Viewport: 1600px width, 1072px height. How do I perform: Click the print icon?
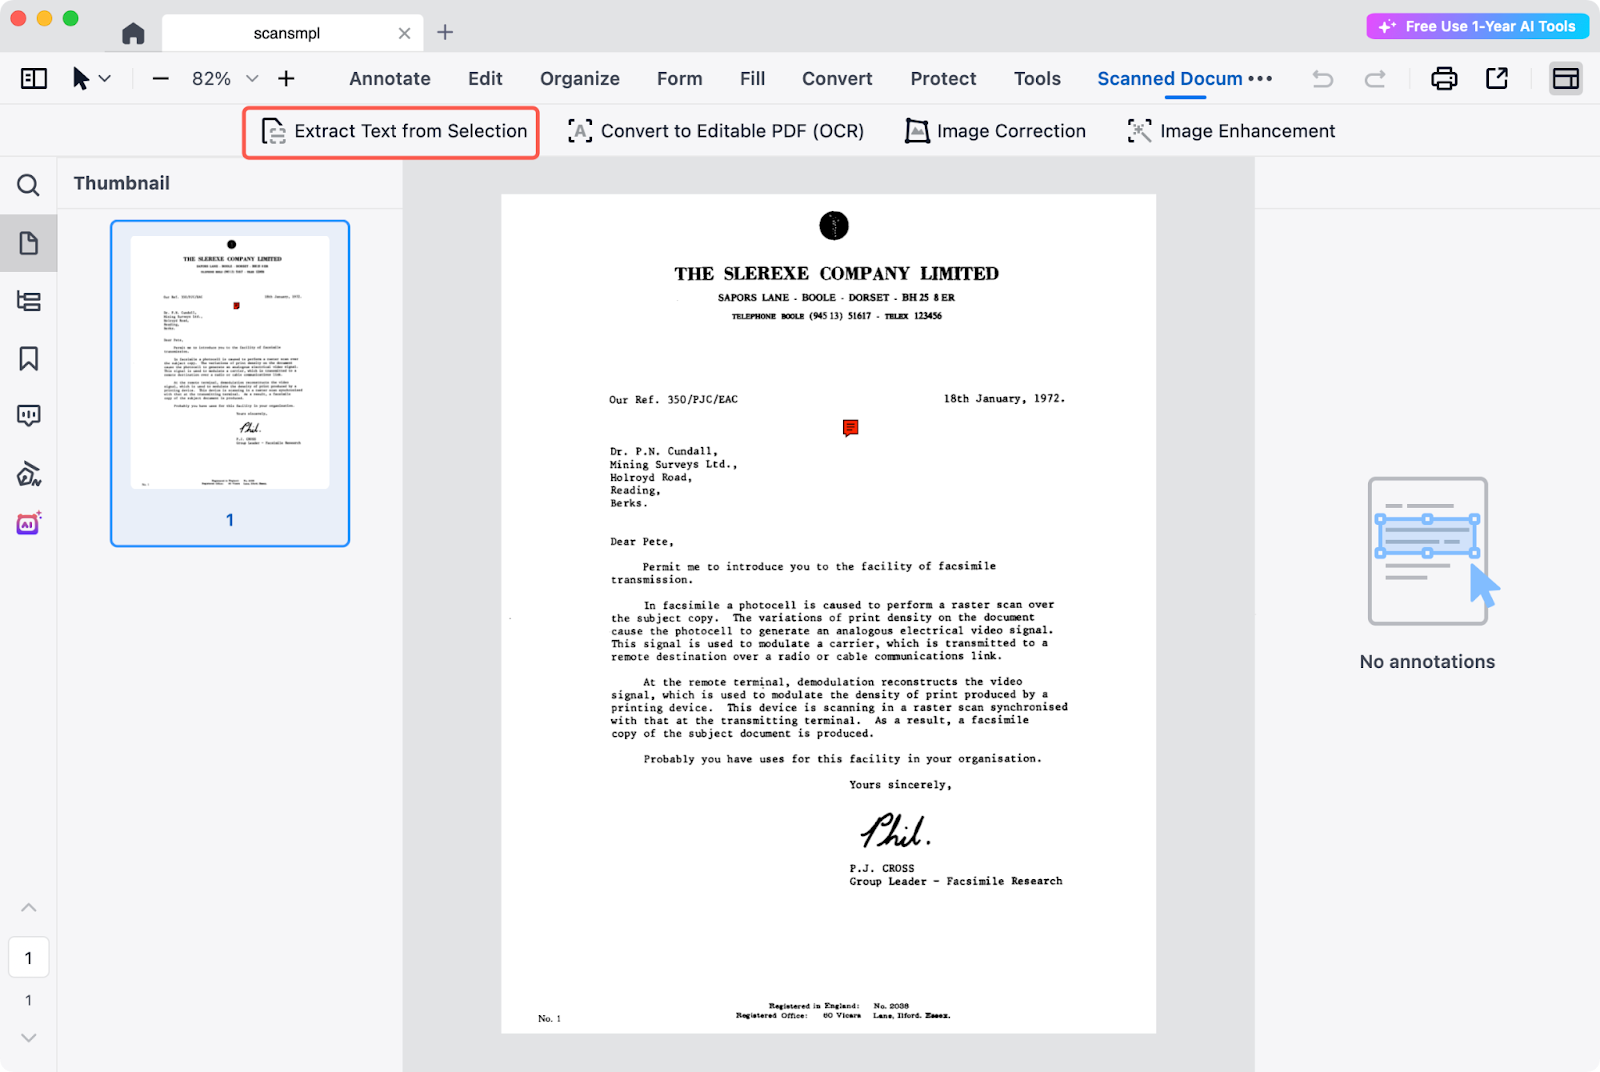[x=1444, y=79]
